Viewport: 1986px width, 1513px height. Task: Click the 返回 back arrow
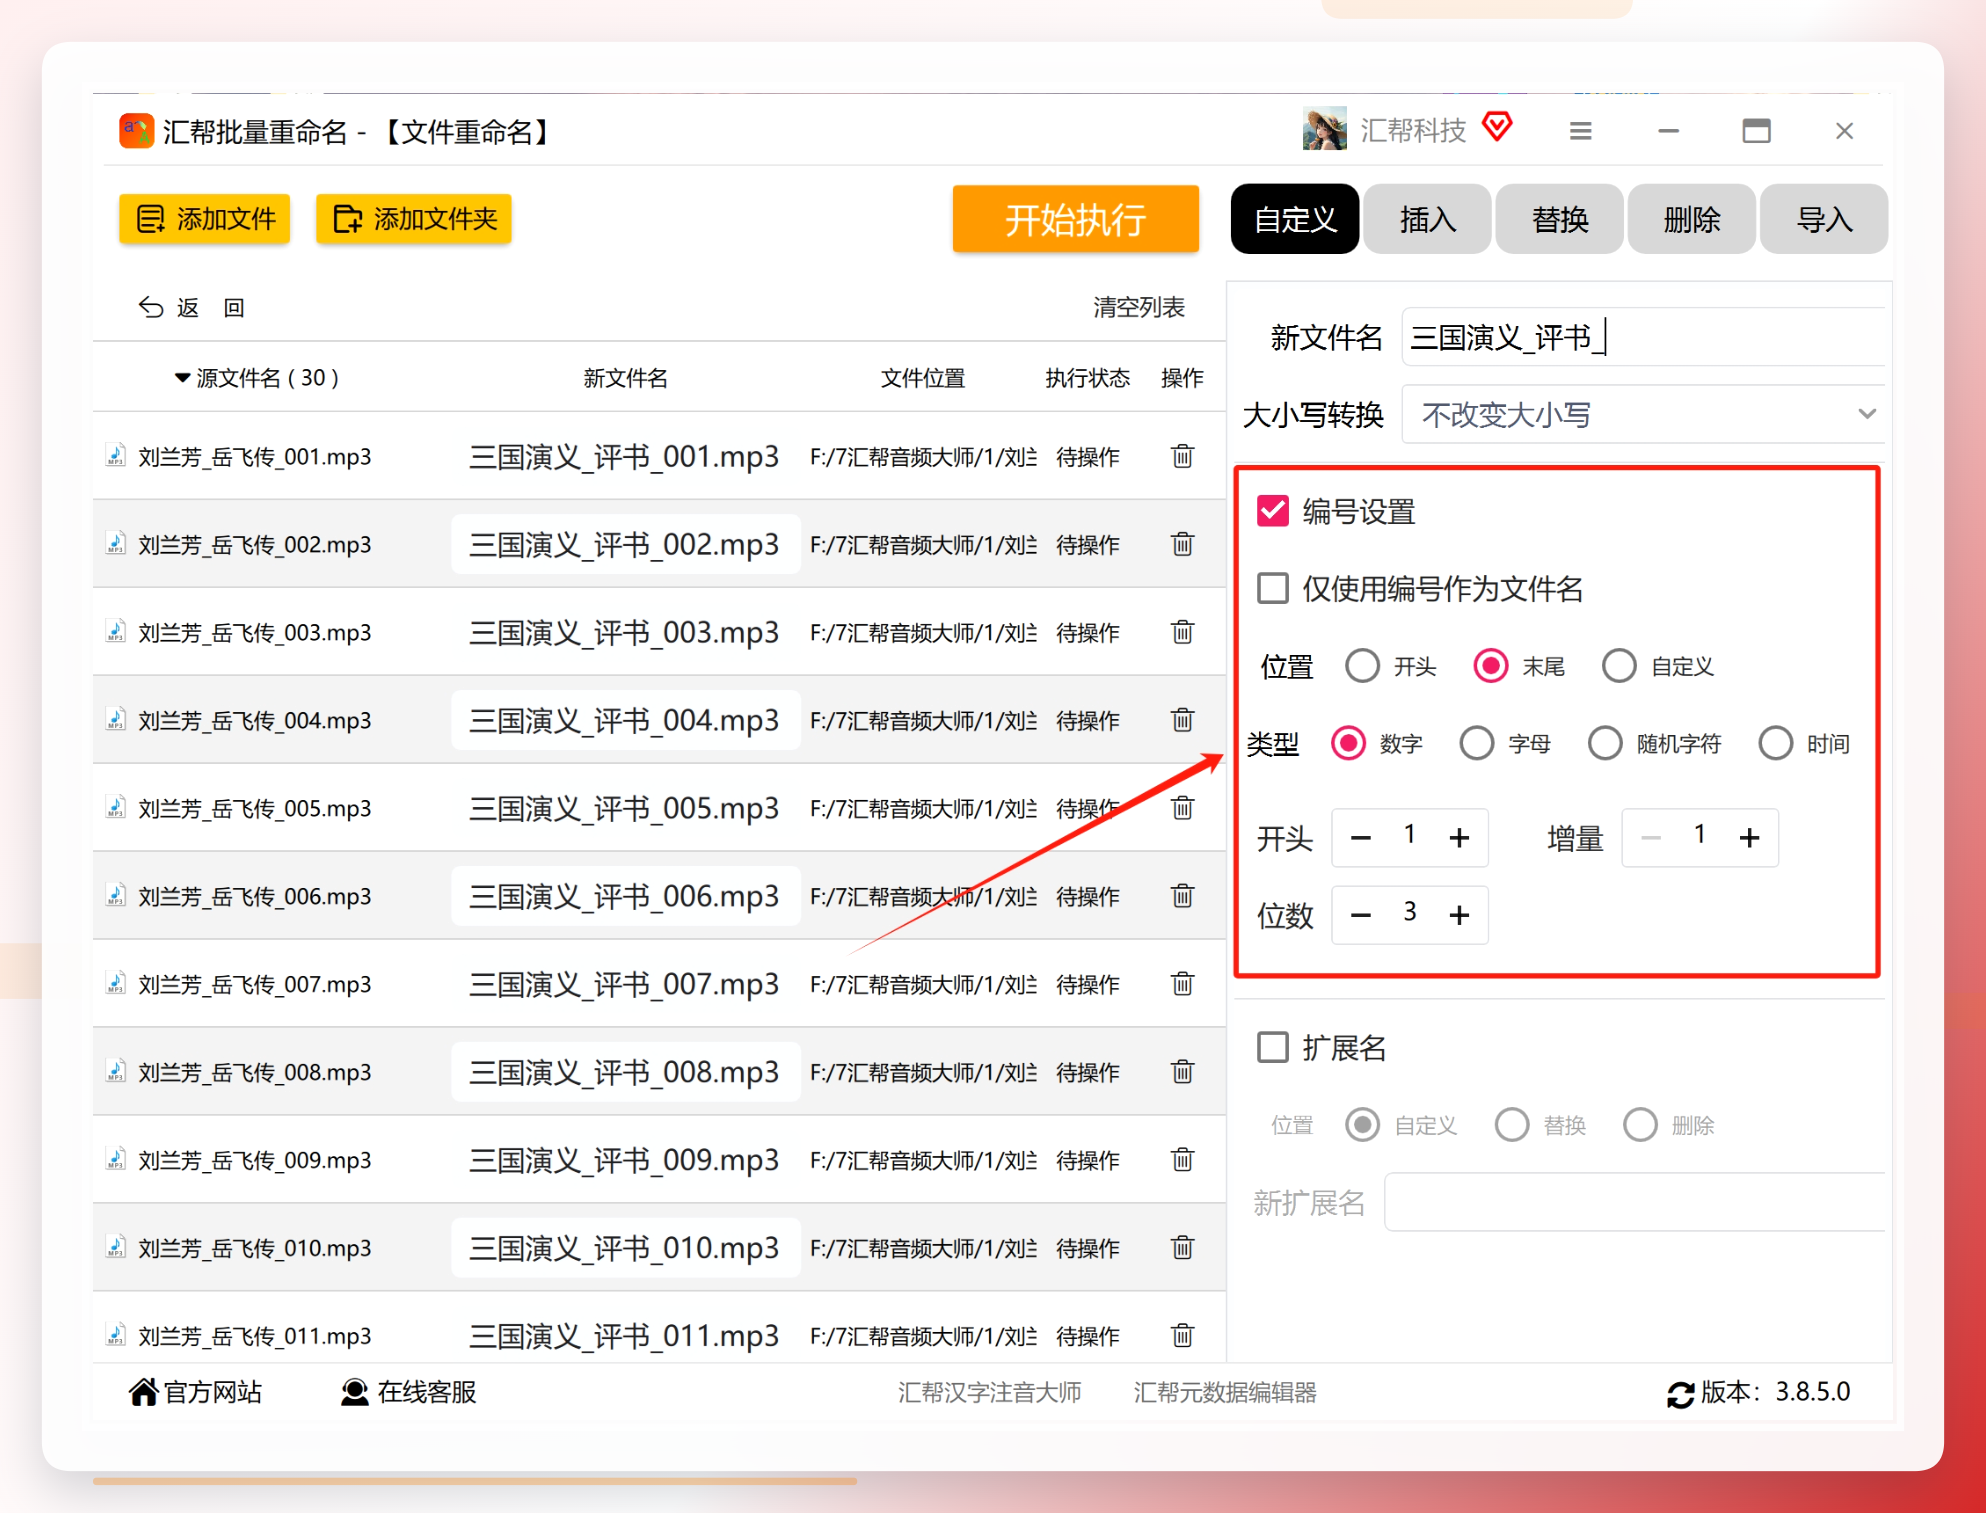pos(151,307)
